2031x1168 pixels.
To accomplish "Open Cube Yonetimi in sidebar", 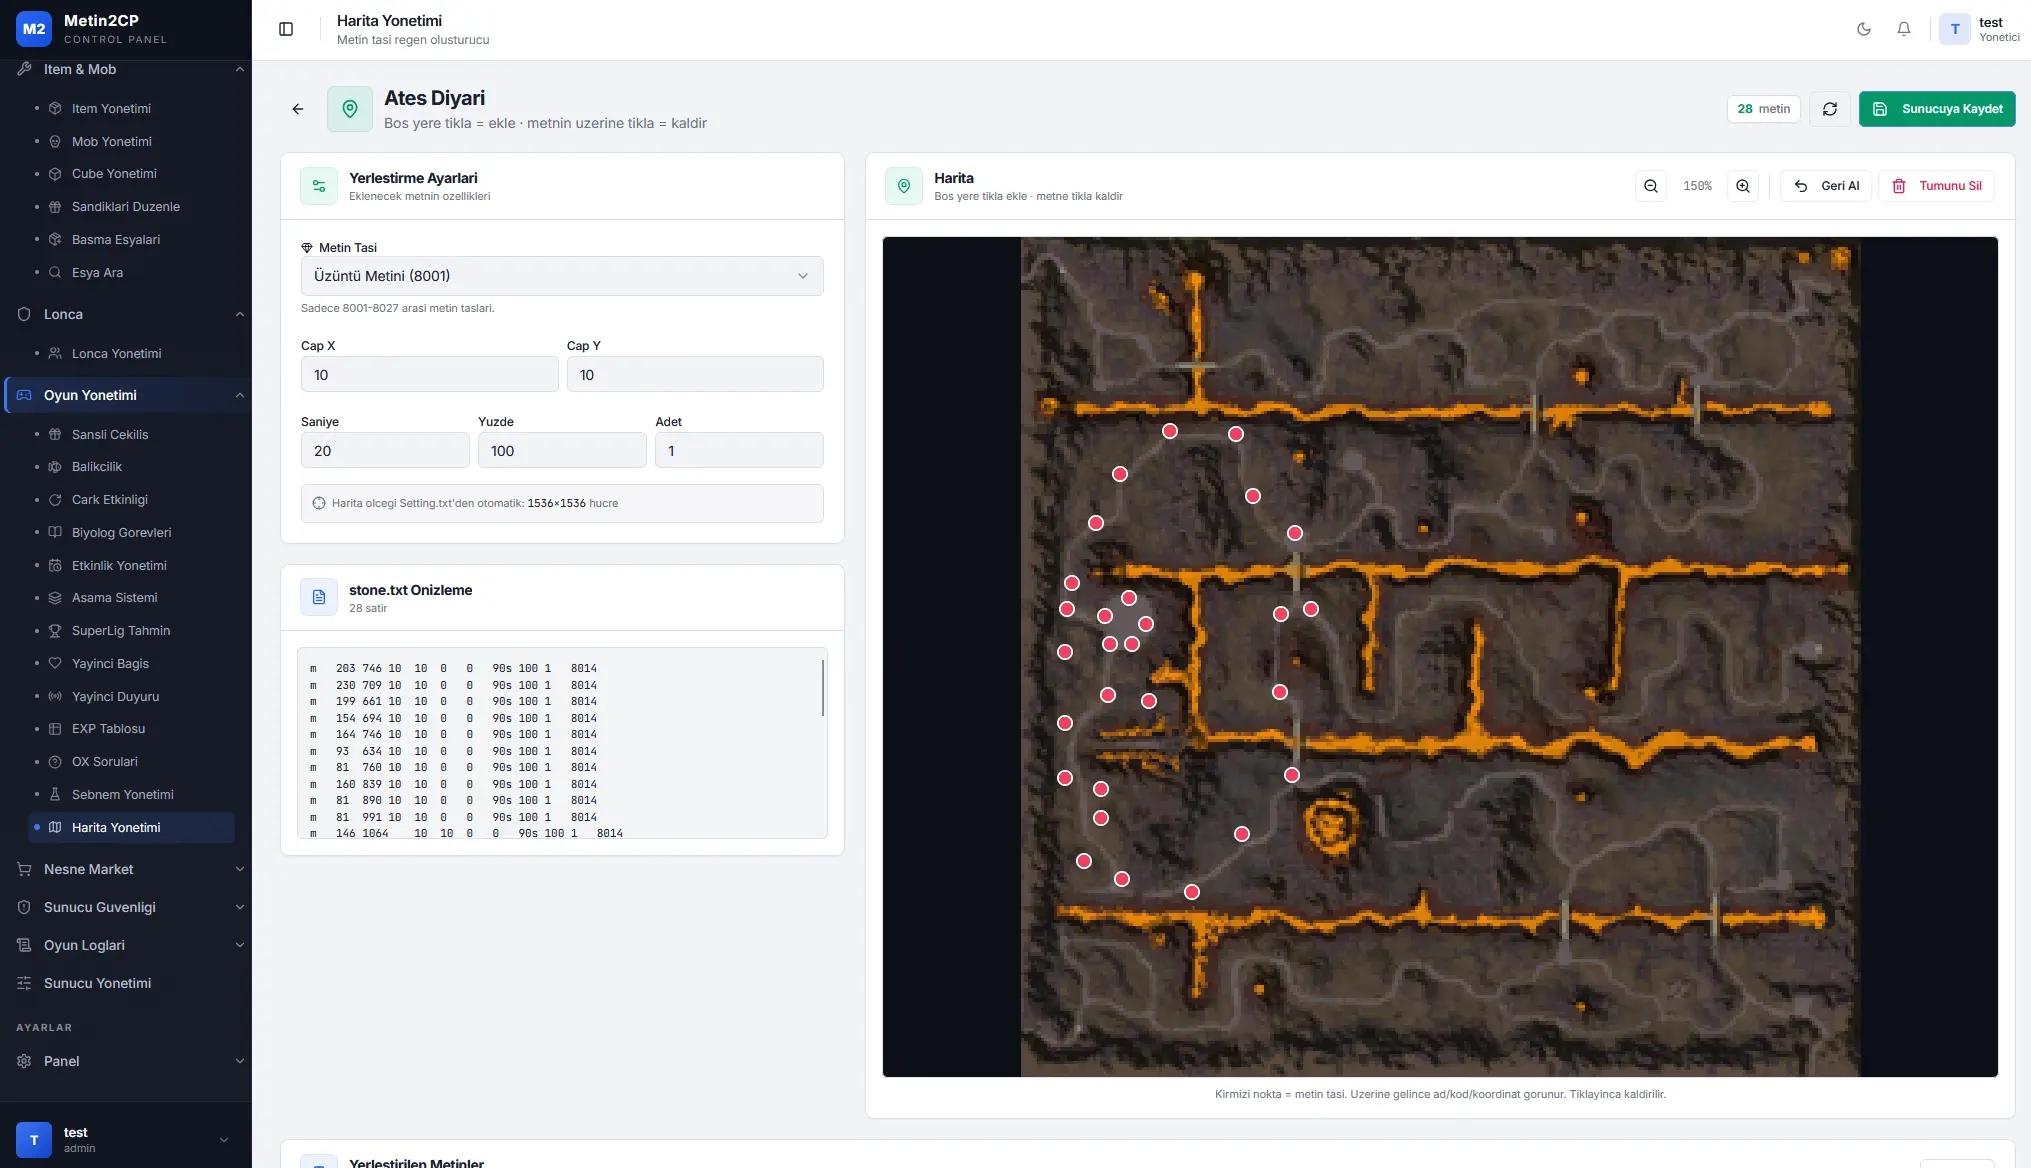I will click(x=114, y=173).
